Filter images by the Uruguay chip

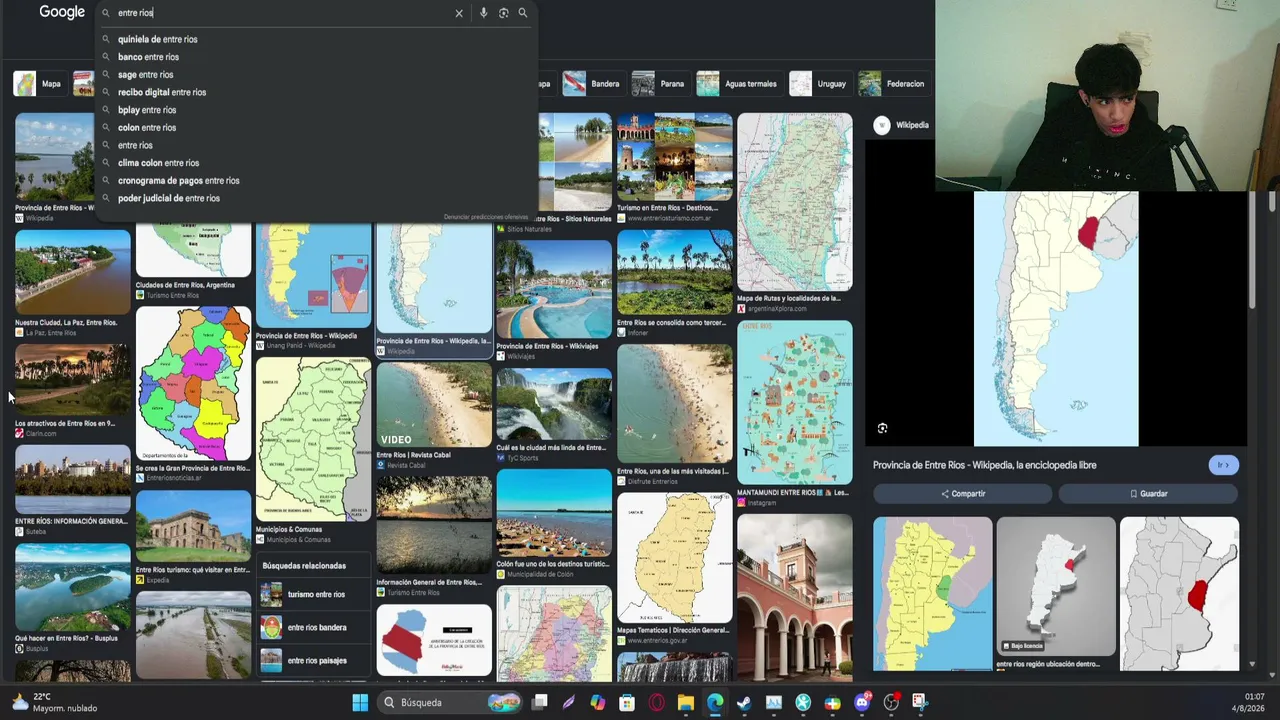click(820, 84)
